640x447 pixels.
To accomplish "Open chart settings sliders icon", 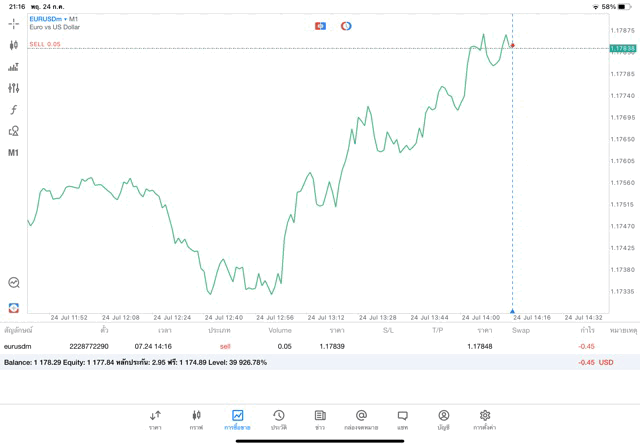I will [13, 88].
